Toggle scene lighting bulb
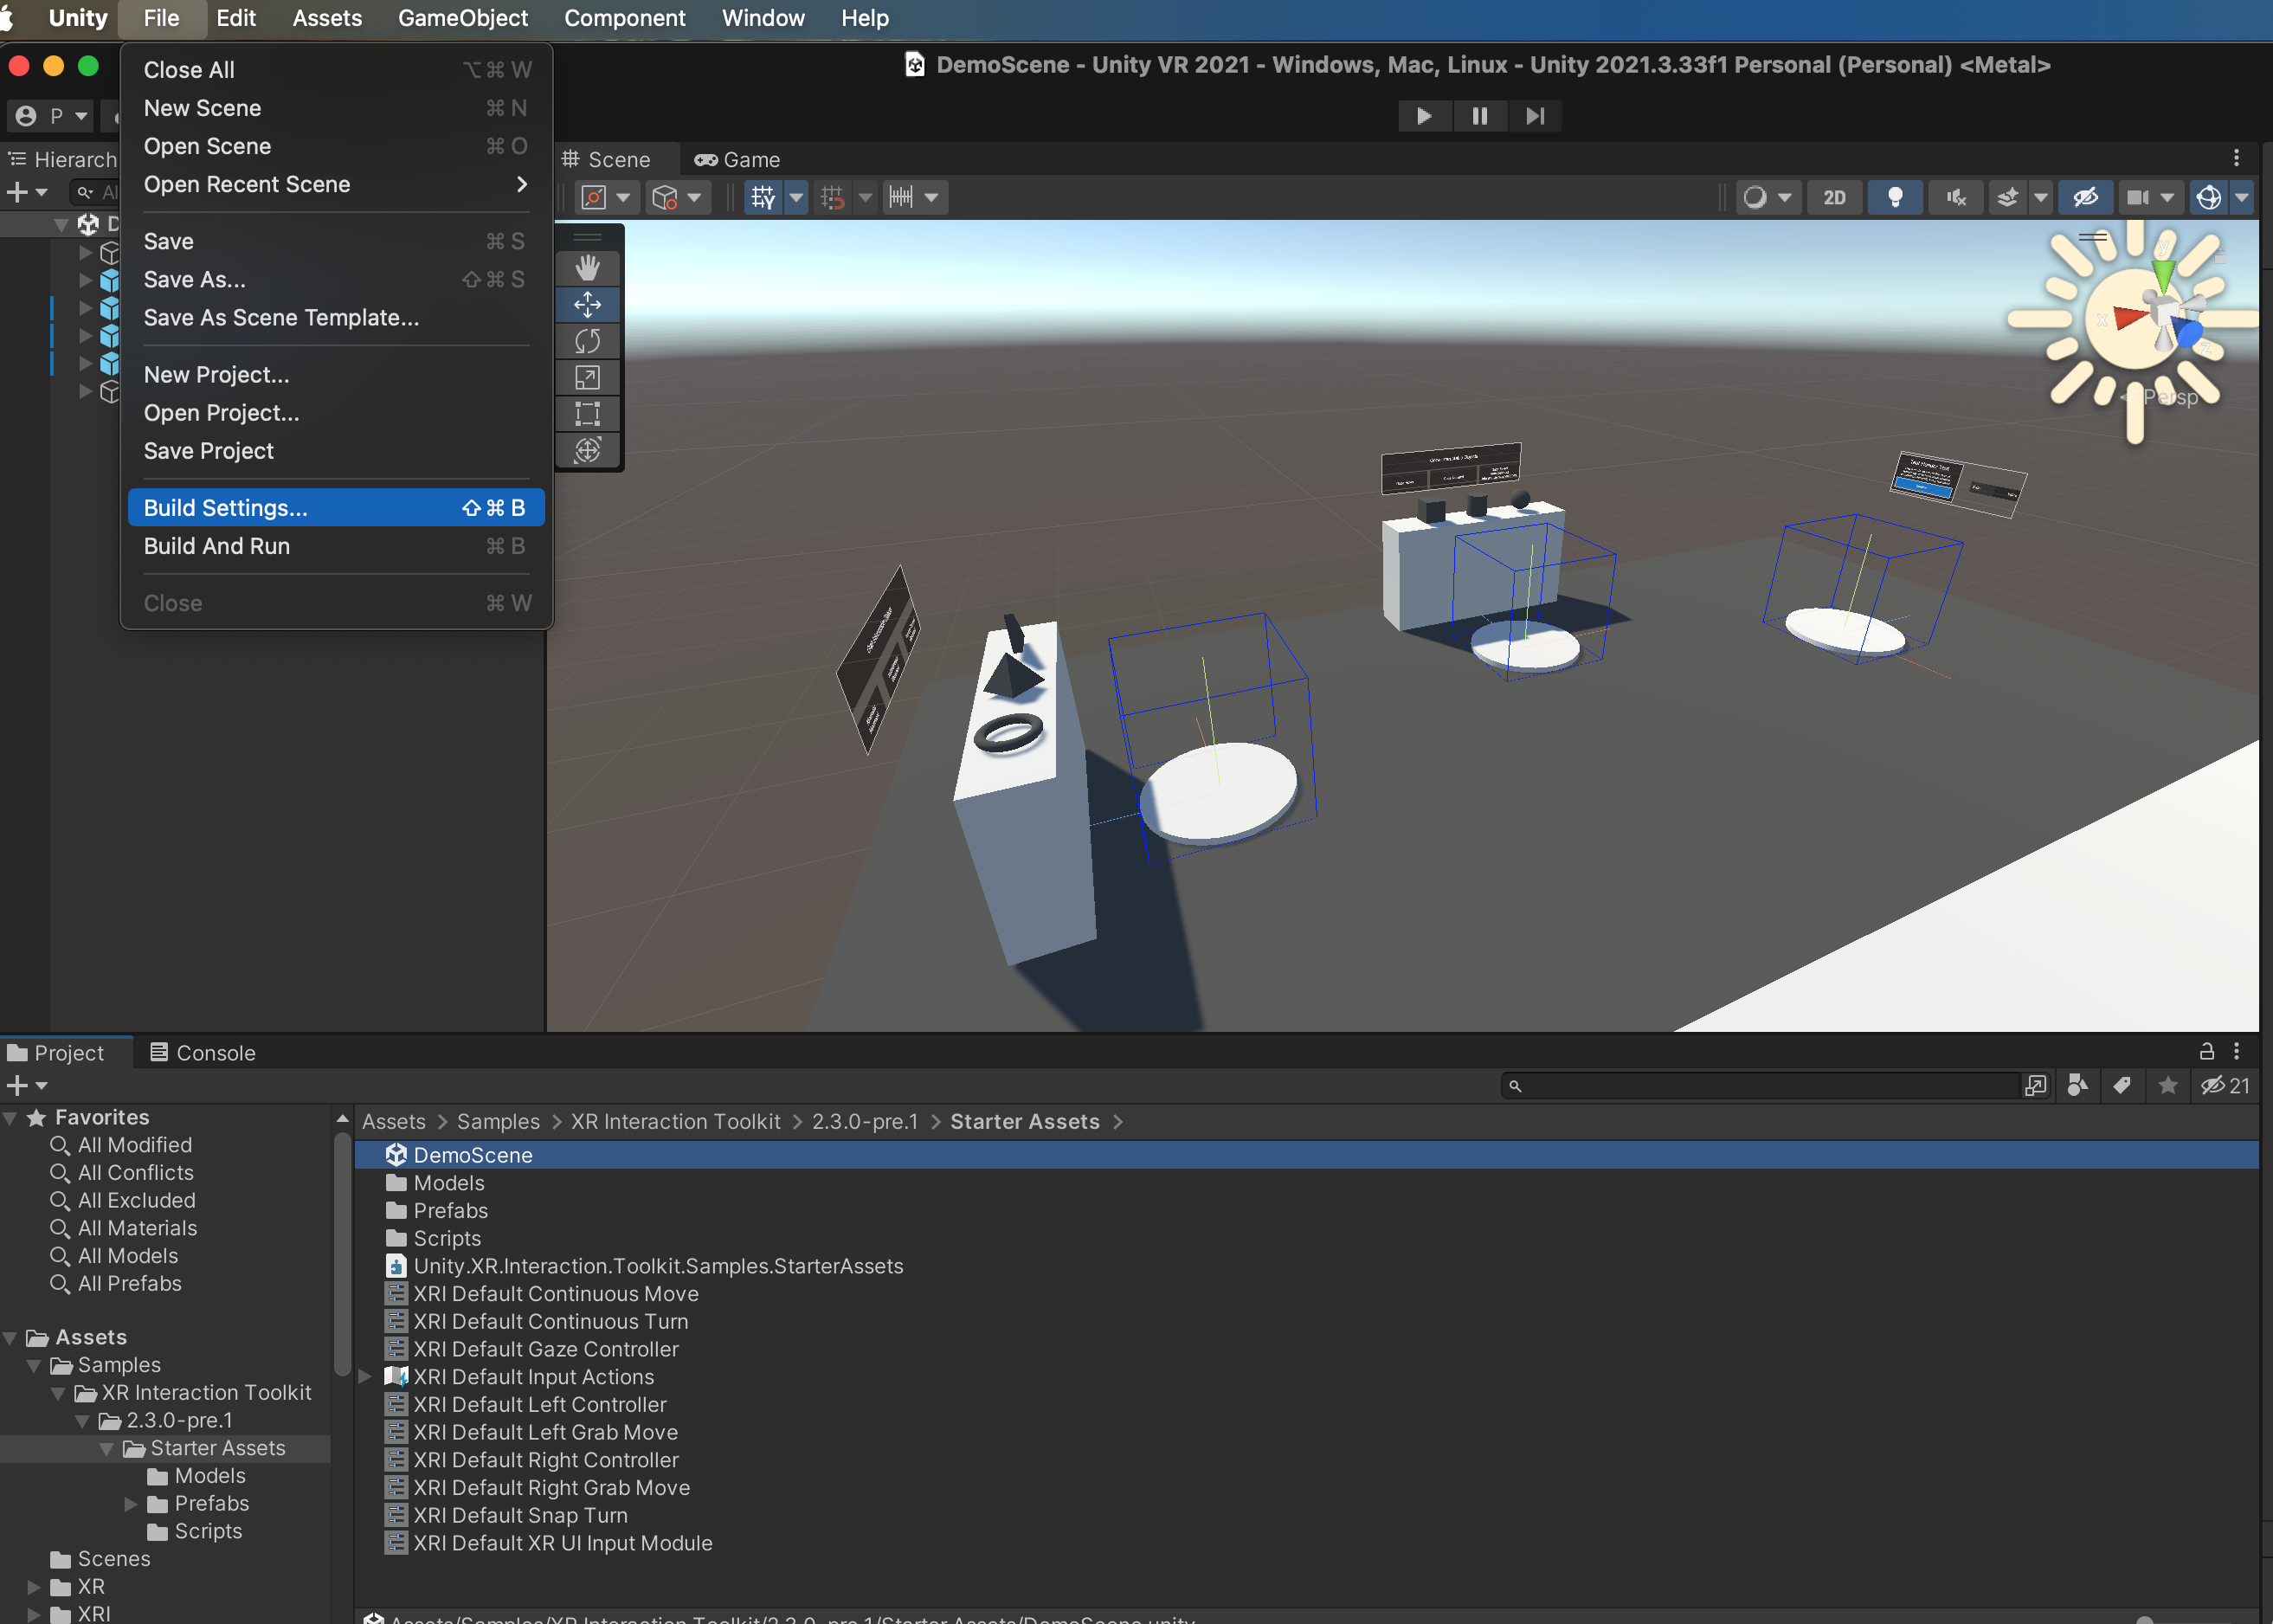2273x1624 pixels. 1894,197
